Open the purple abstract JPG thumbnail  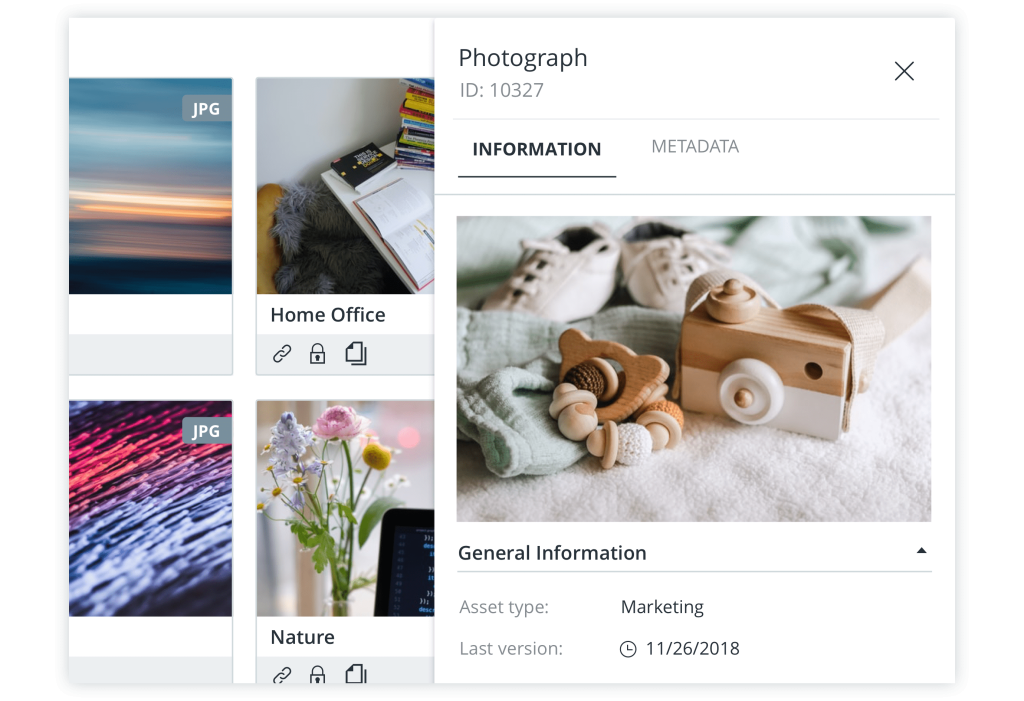click(150, 508)
